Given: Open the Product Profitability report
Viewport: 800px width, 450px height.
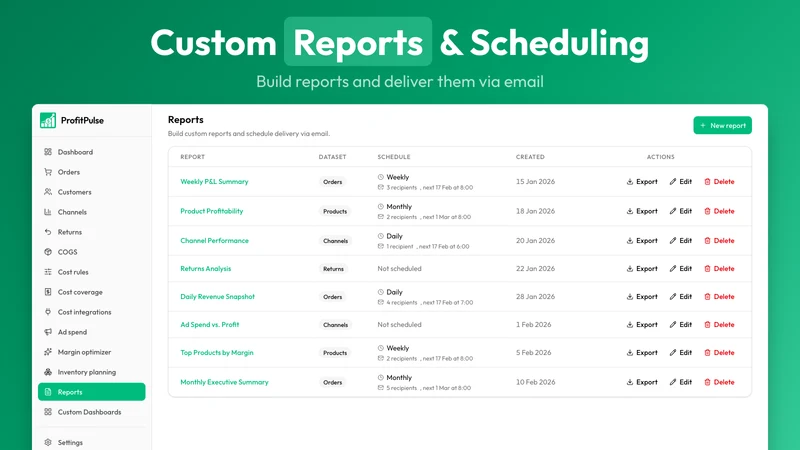Looking at the screenshot, I should point(212,211).
